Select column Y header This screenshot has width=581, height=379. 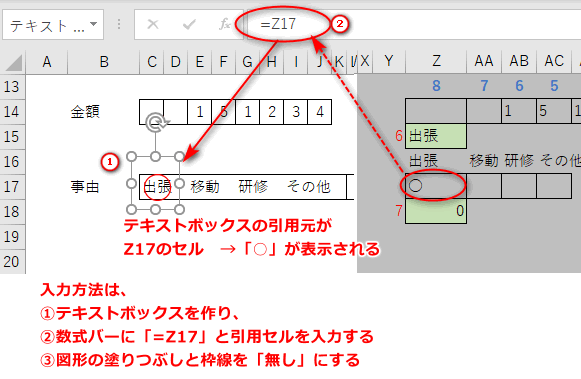pyautogui.click(x=389, y=61)
